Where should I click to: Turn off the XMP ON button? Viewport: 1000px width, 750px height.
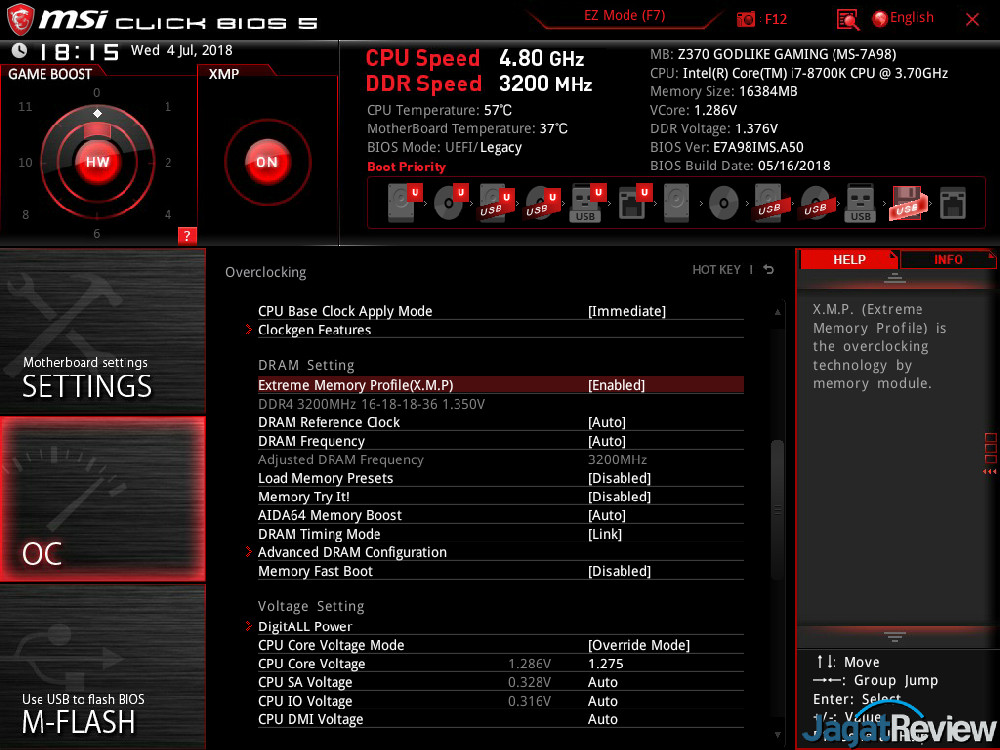266,162
